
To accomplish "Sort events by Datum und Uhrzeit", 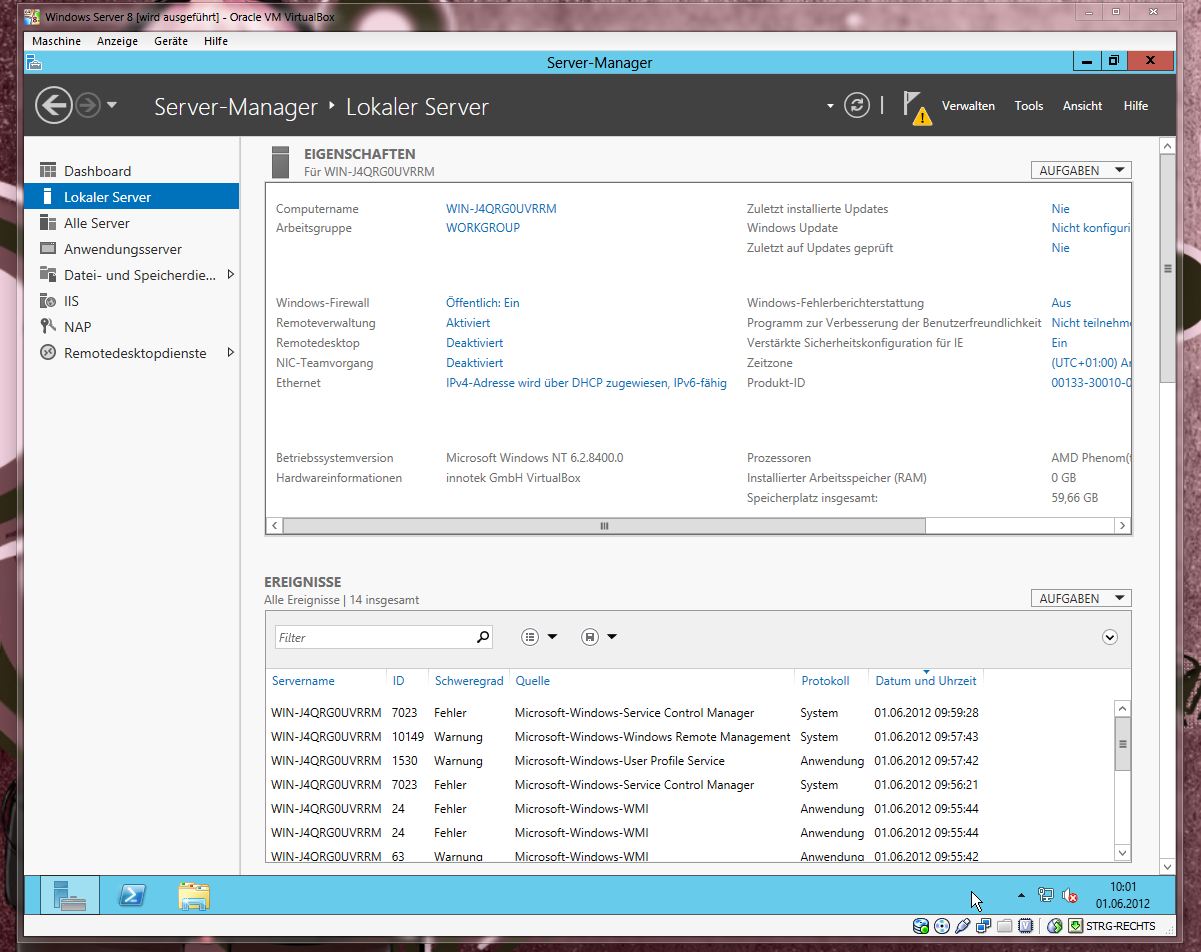I will (926, 681).
